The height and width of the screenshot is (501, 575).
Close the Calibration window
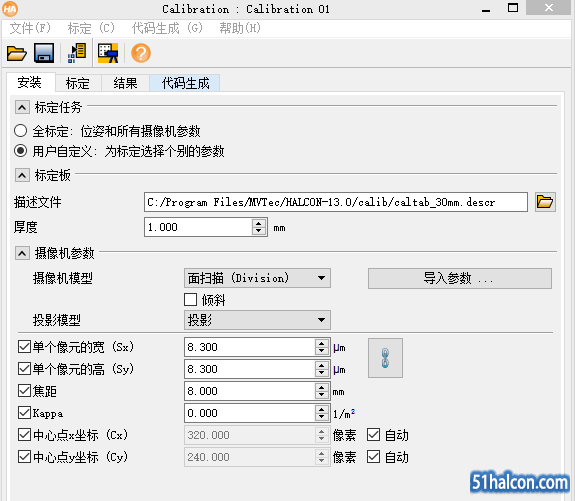[x=549, y=8]
